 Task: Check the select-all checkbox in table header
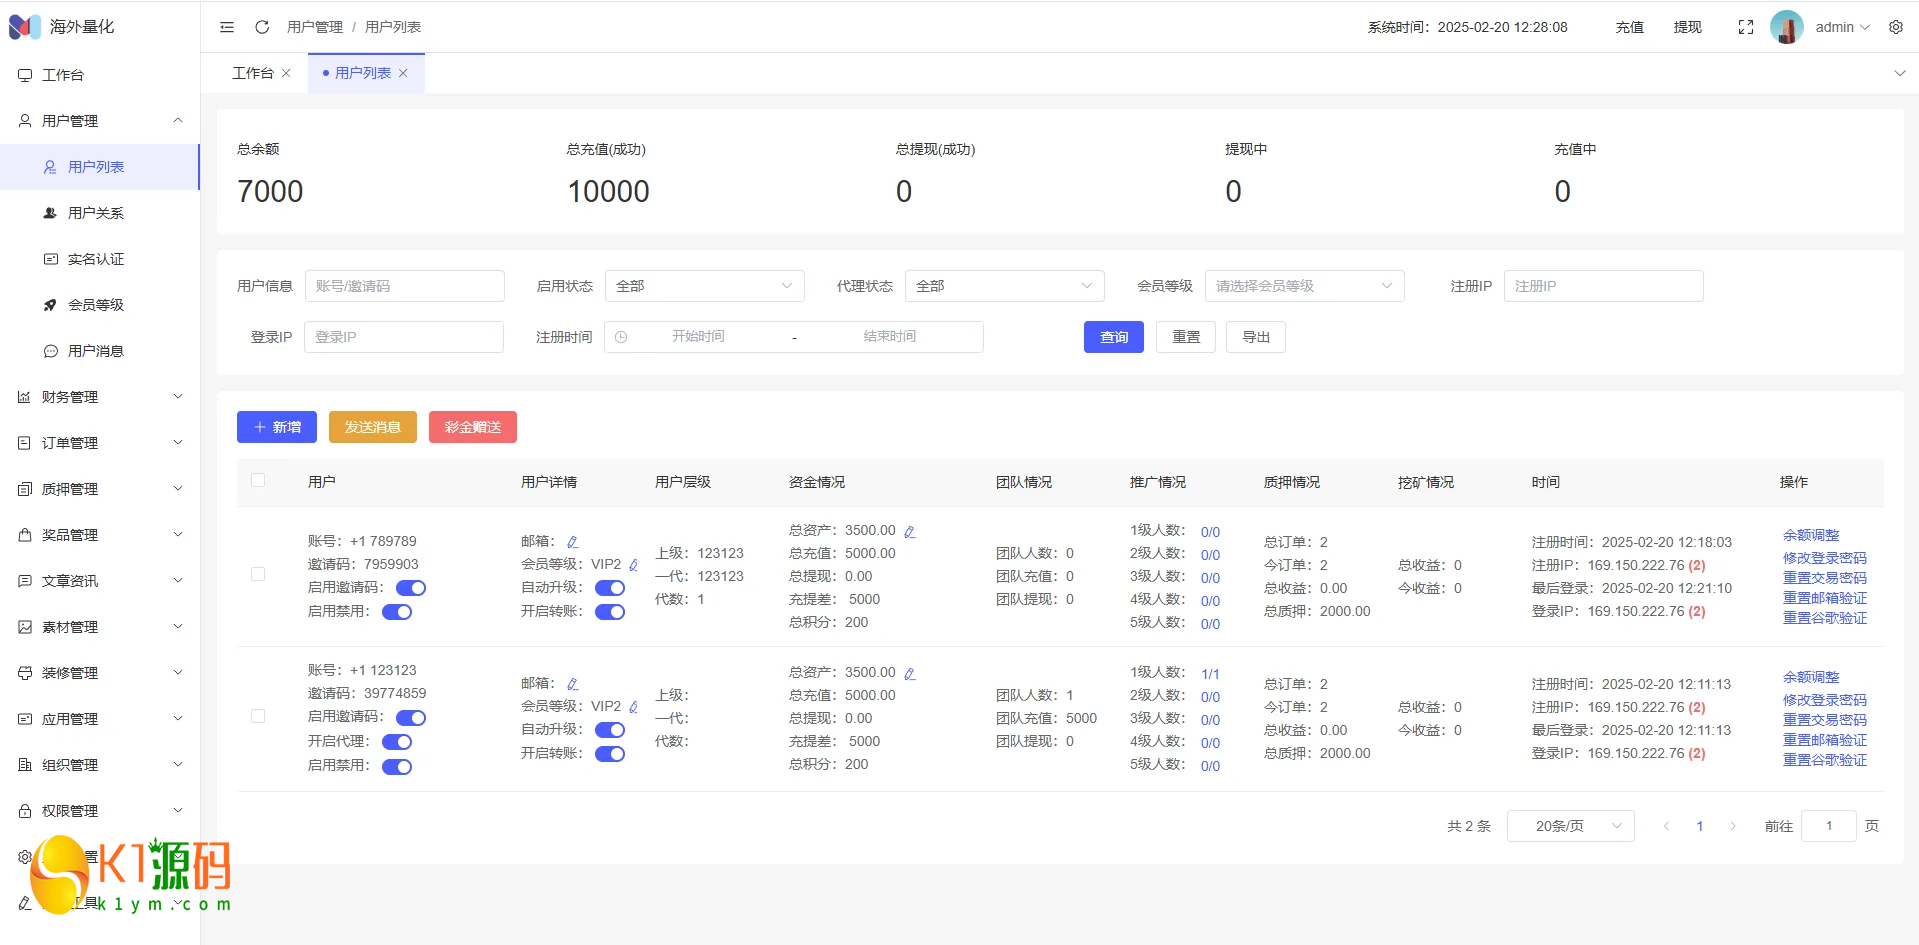pos(258,480)
